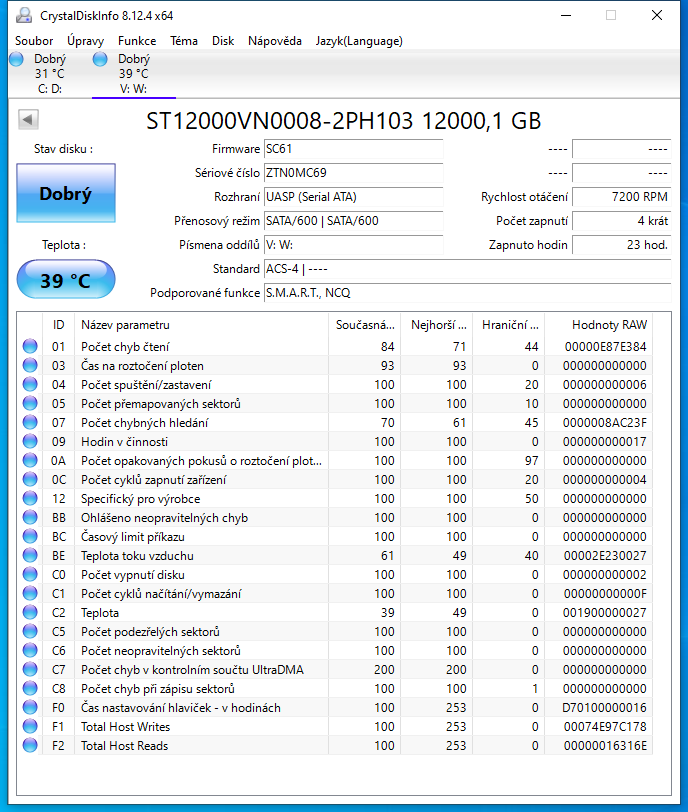Click the previous disk arrow button

[x=28, y=121]
